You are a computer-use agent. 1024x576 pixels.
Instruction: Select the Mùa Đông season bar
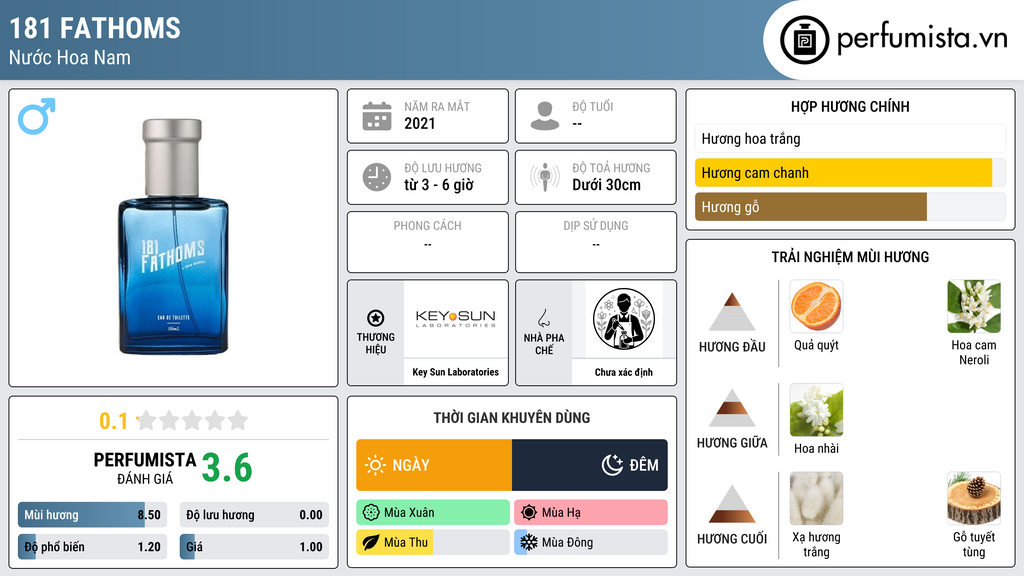(591, 542)
